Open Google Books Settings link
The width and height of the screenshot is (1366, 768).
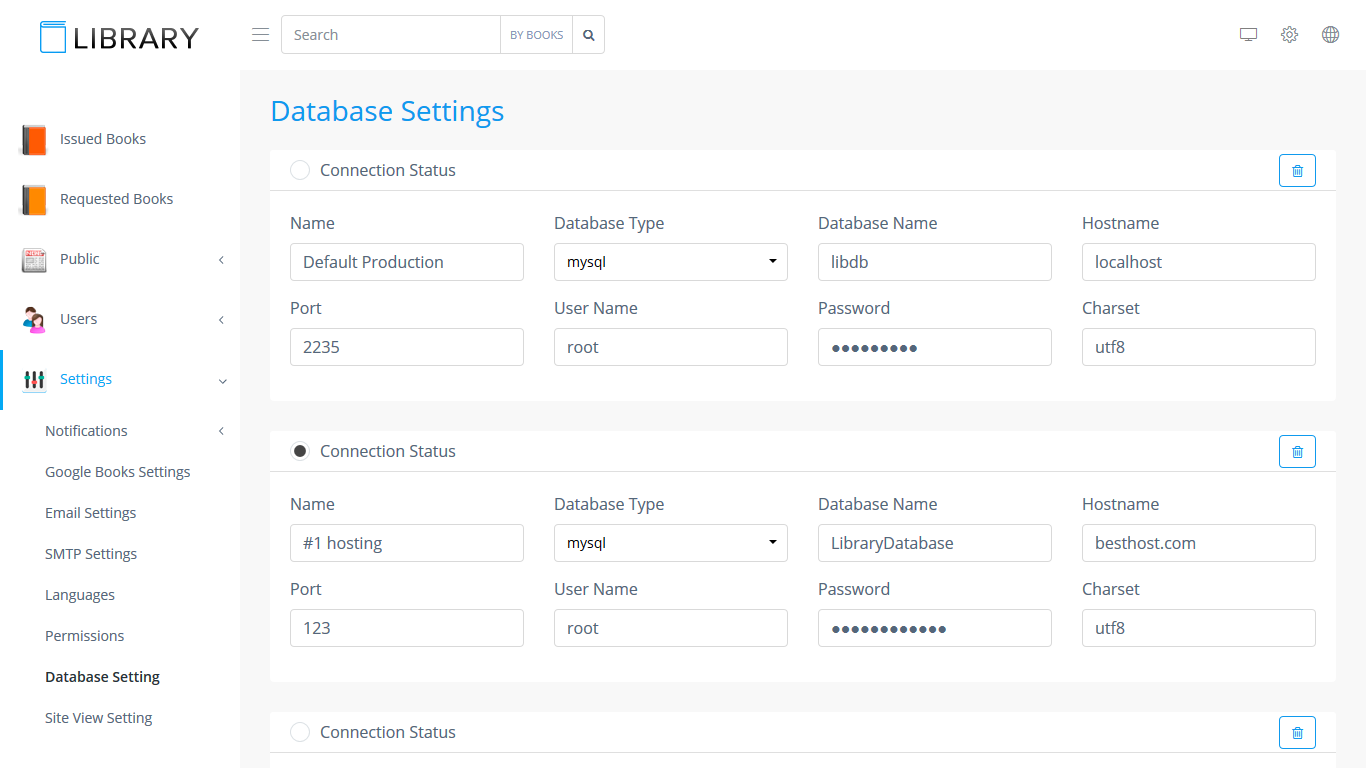117,472
